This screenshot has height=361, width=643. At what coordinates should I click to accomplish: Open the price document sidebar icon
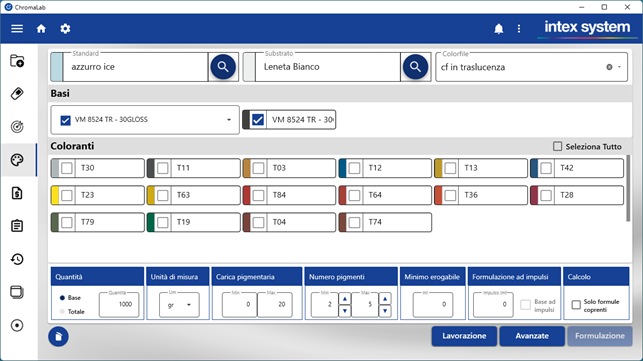click(x=17, y=193)
